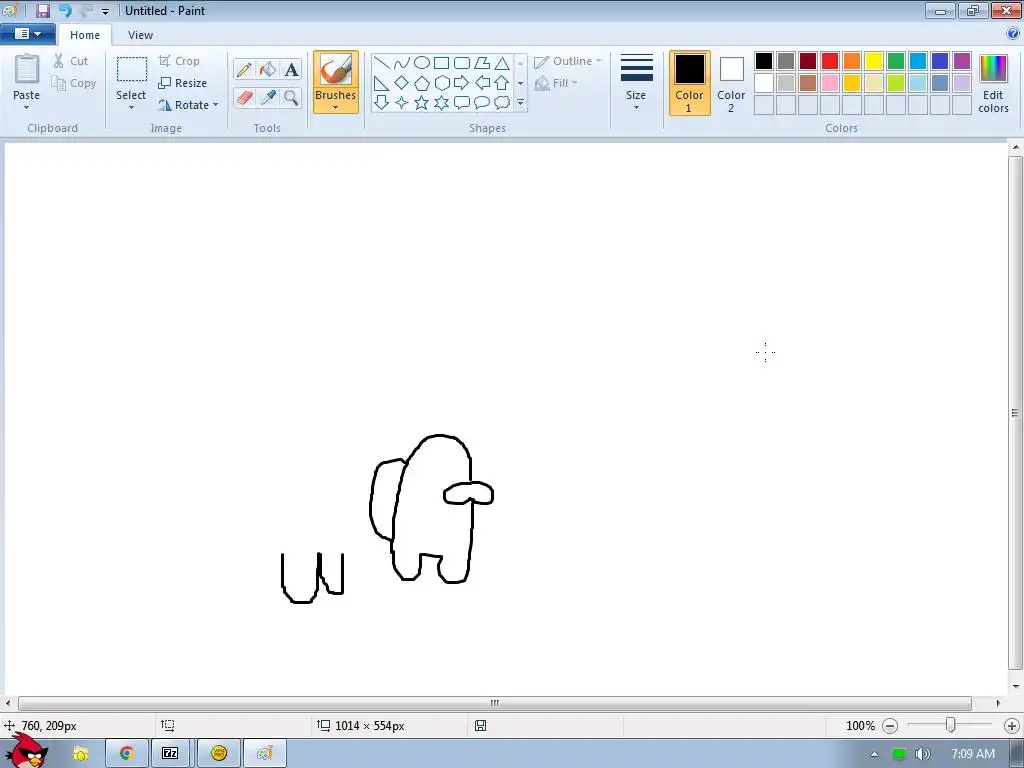Switch to the View ribbon tab
1024x768 pixels.
point(140,35)
